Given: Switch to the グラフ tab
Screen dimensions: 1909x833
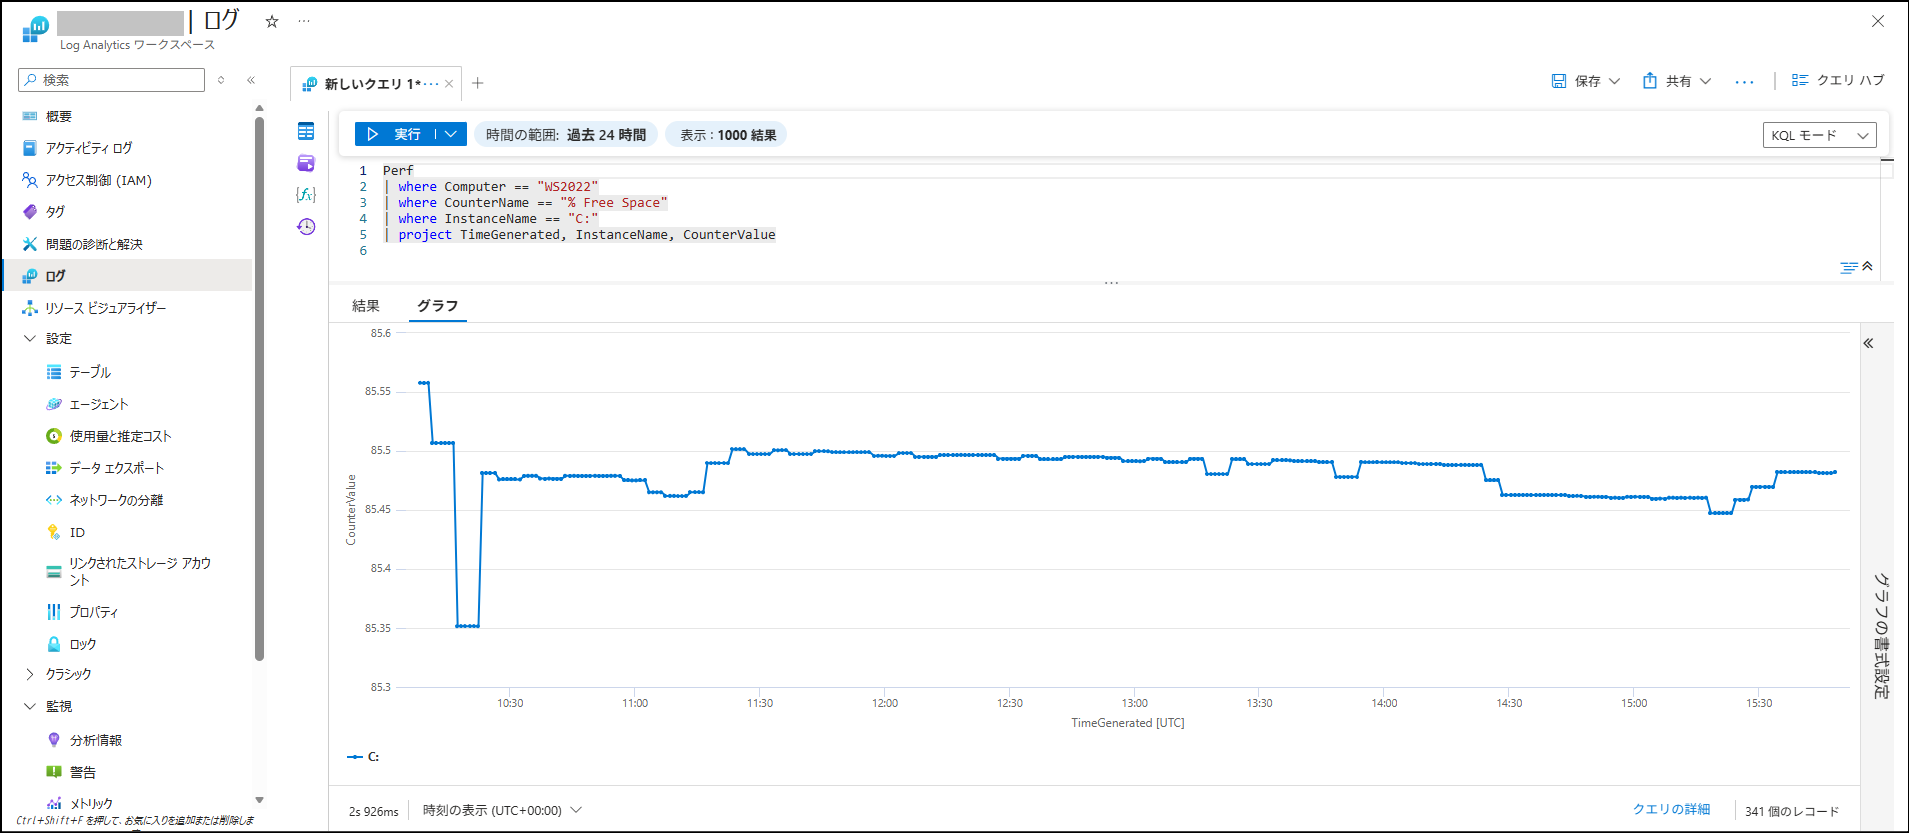Looking at the screenshot, I should coord(438,306).
